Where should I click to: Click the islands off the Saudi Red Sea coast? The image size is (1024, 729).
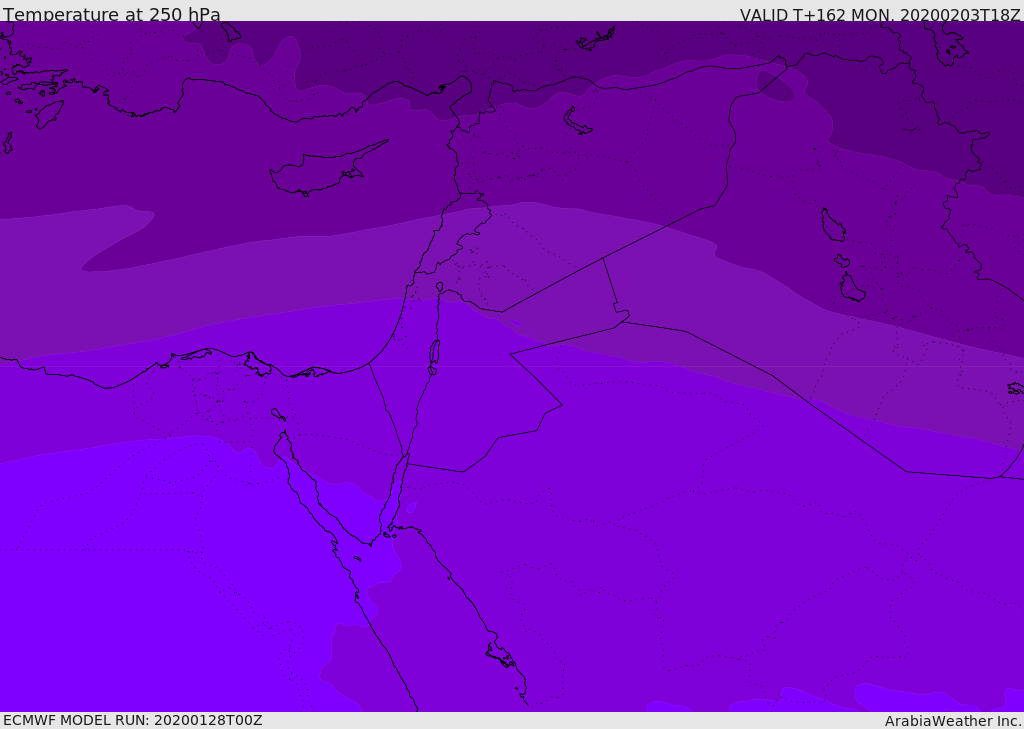point(500,655)
